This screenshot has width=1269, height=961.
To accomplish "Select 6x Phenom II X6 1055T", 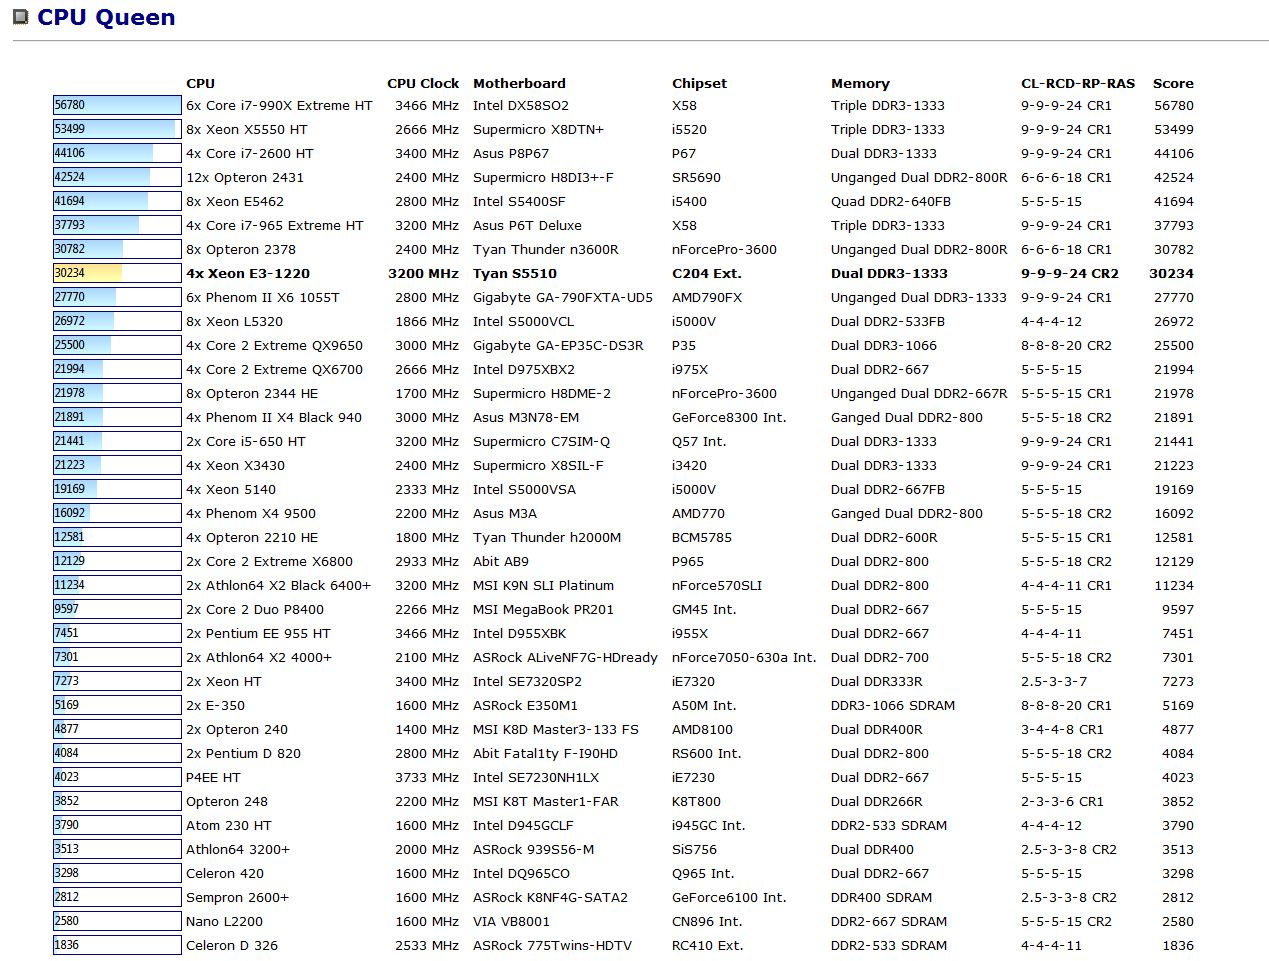I will point(263,297).
